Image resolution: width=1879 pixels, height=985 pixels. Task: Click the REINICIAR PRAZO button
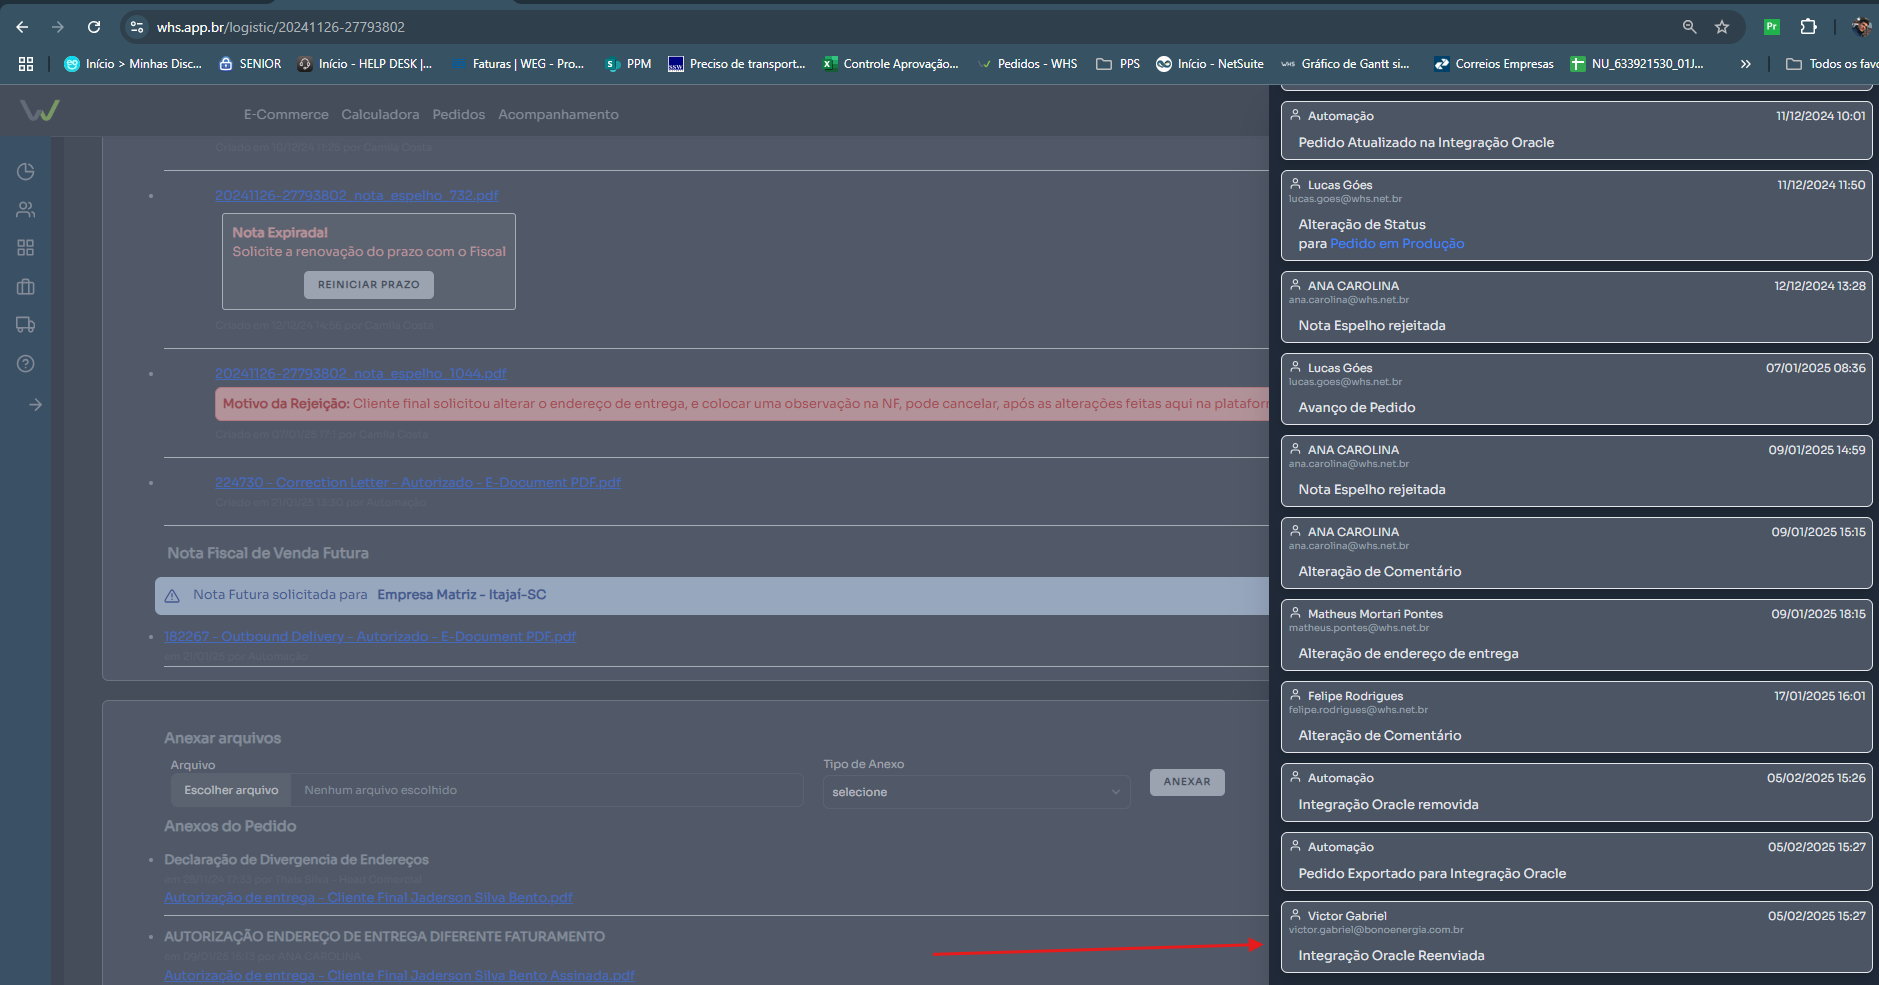tap(368, 285)
